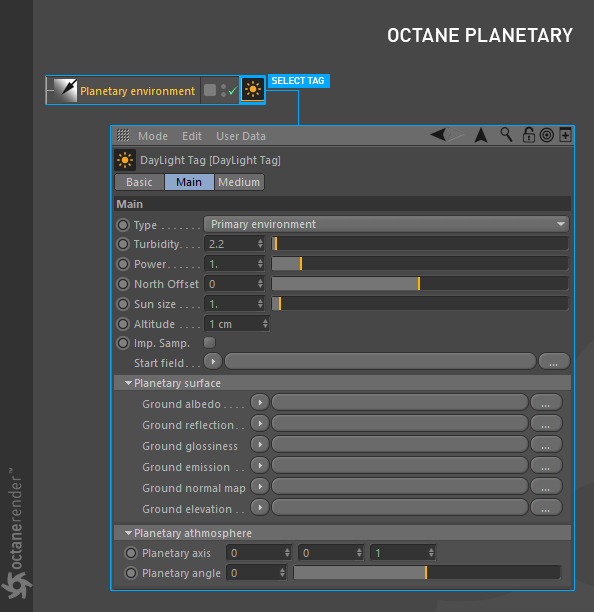Click the Planetary angle slider bar
The height and width of the screenshot is (612, 594).
point(427,573)
